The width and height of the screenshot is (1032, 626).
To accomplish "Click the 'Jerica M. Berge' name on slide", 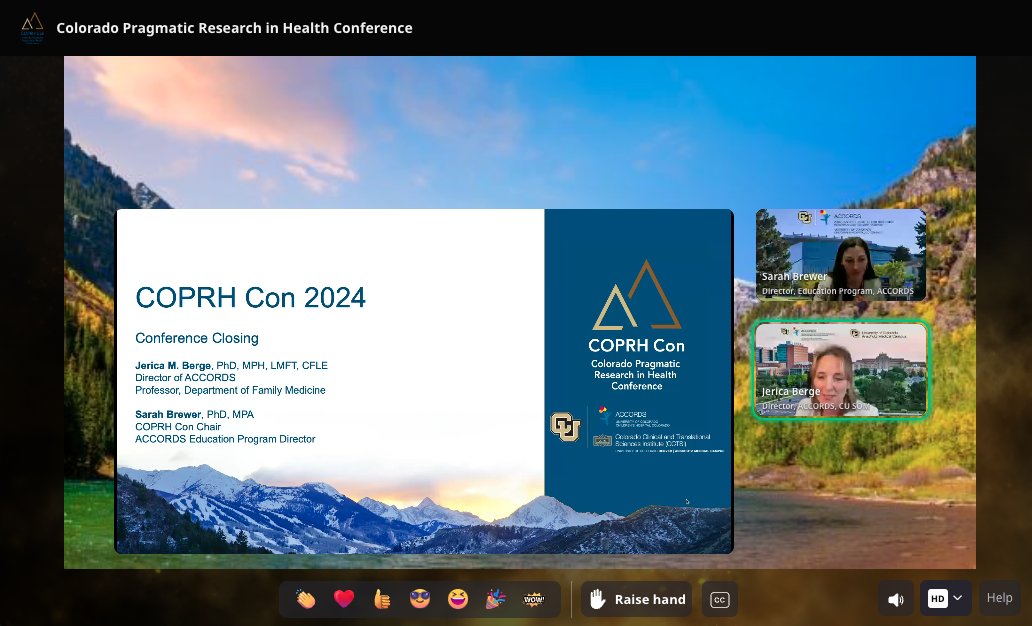I will coord(173,365).
